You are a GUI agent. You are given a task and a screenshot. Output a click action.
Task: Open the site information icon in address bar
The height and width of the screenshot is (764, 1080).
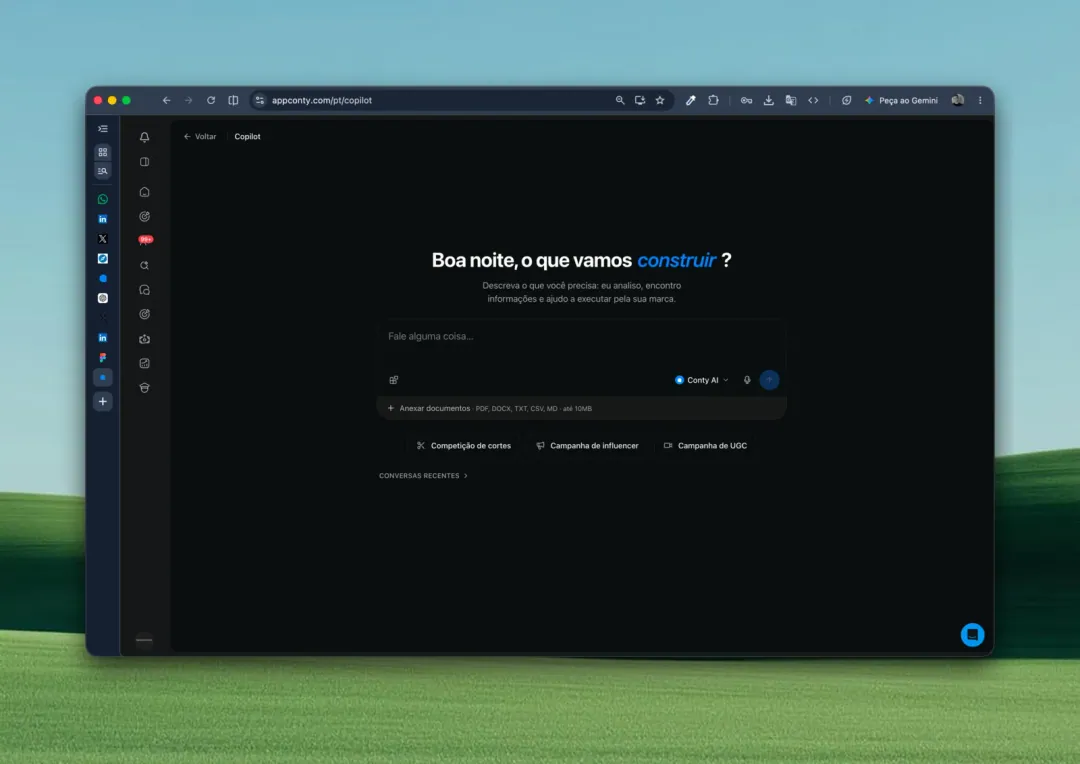[x=260, y=101]
